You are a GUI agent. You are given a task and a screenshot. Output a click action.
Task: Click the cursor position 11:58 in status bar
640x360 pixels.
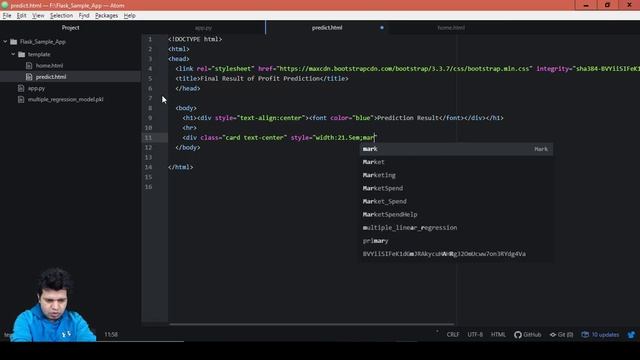coord(111,334)
